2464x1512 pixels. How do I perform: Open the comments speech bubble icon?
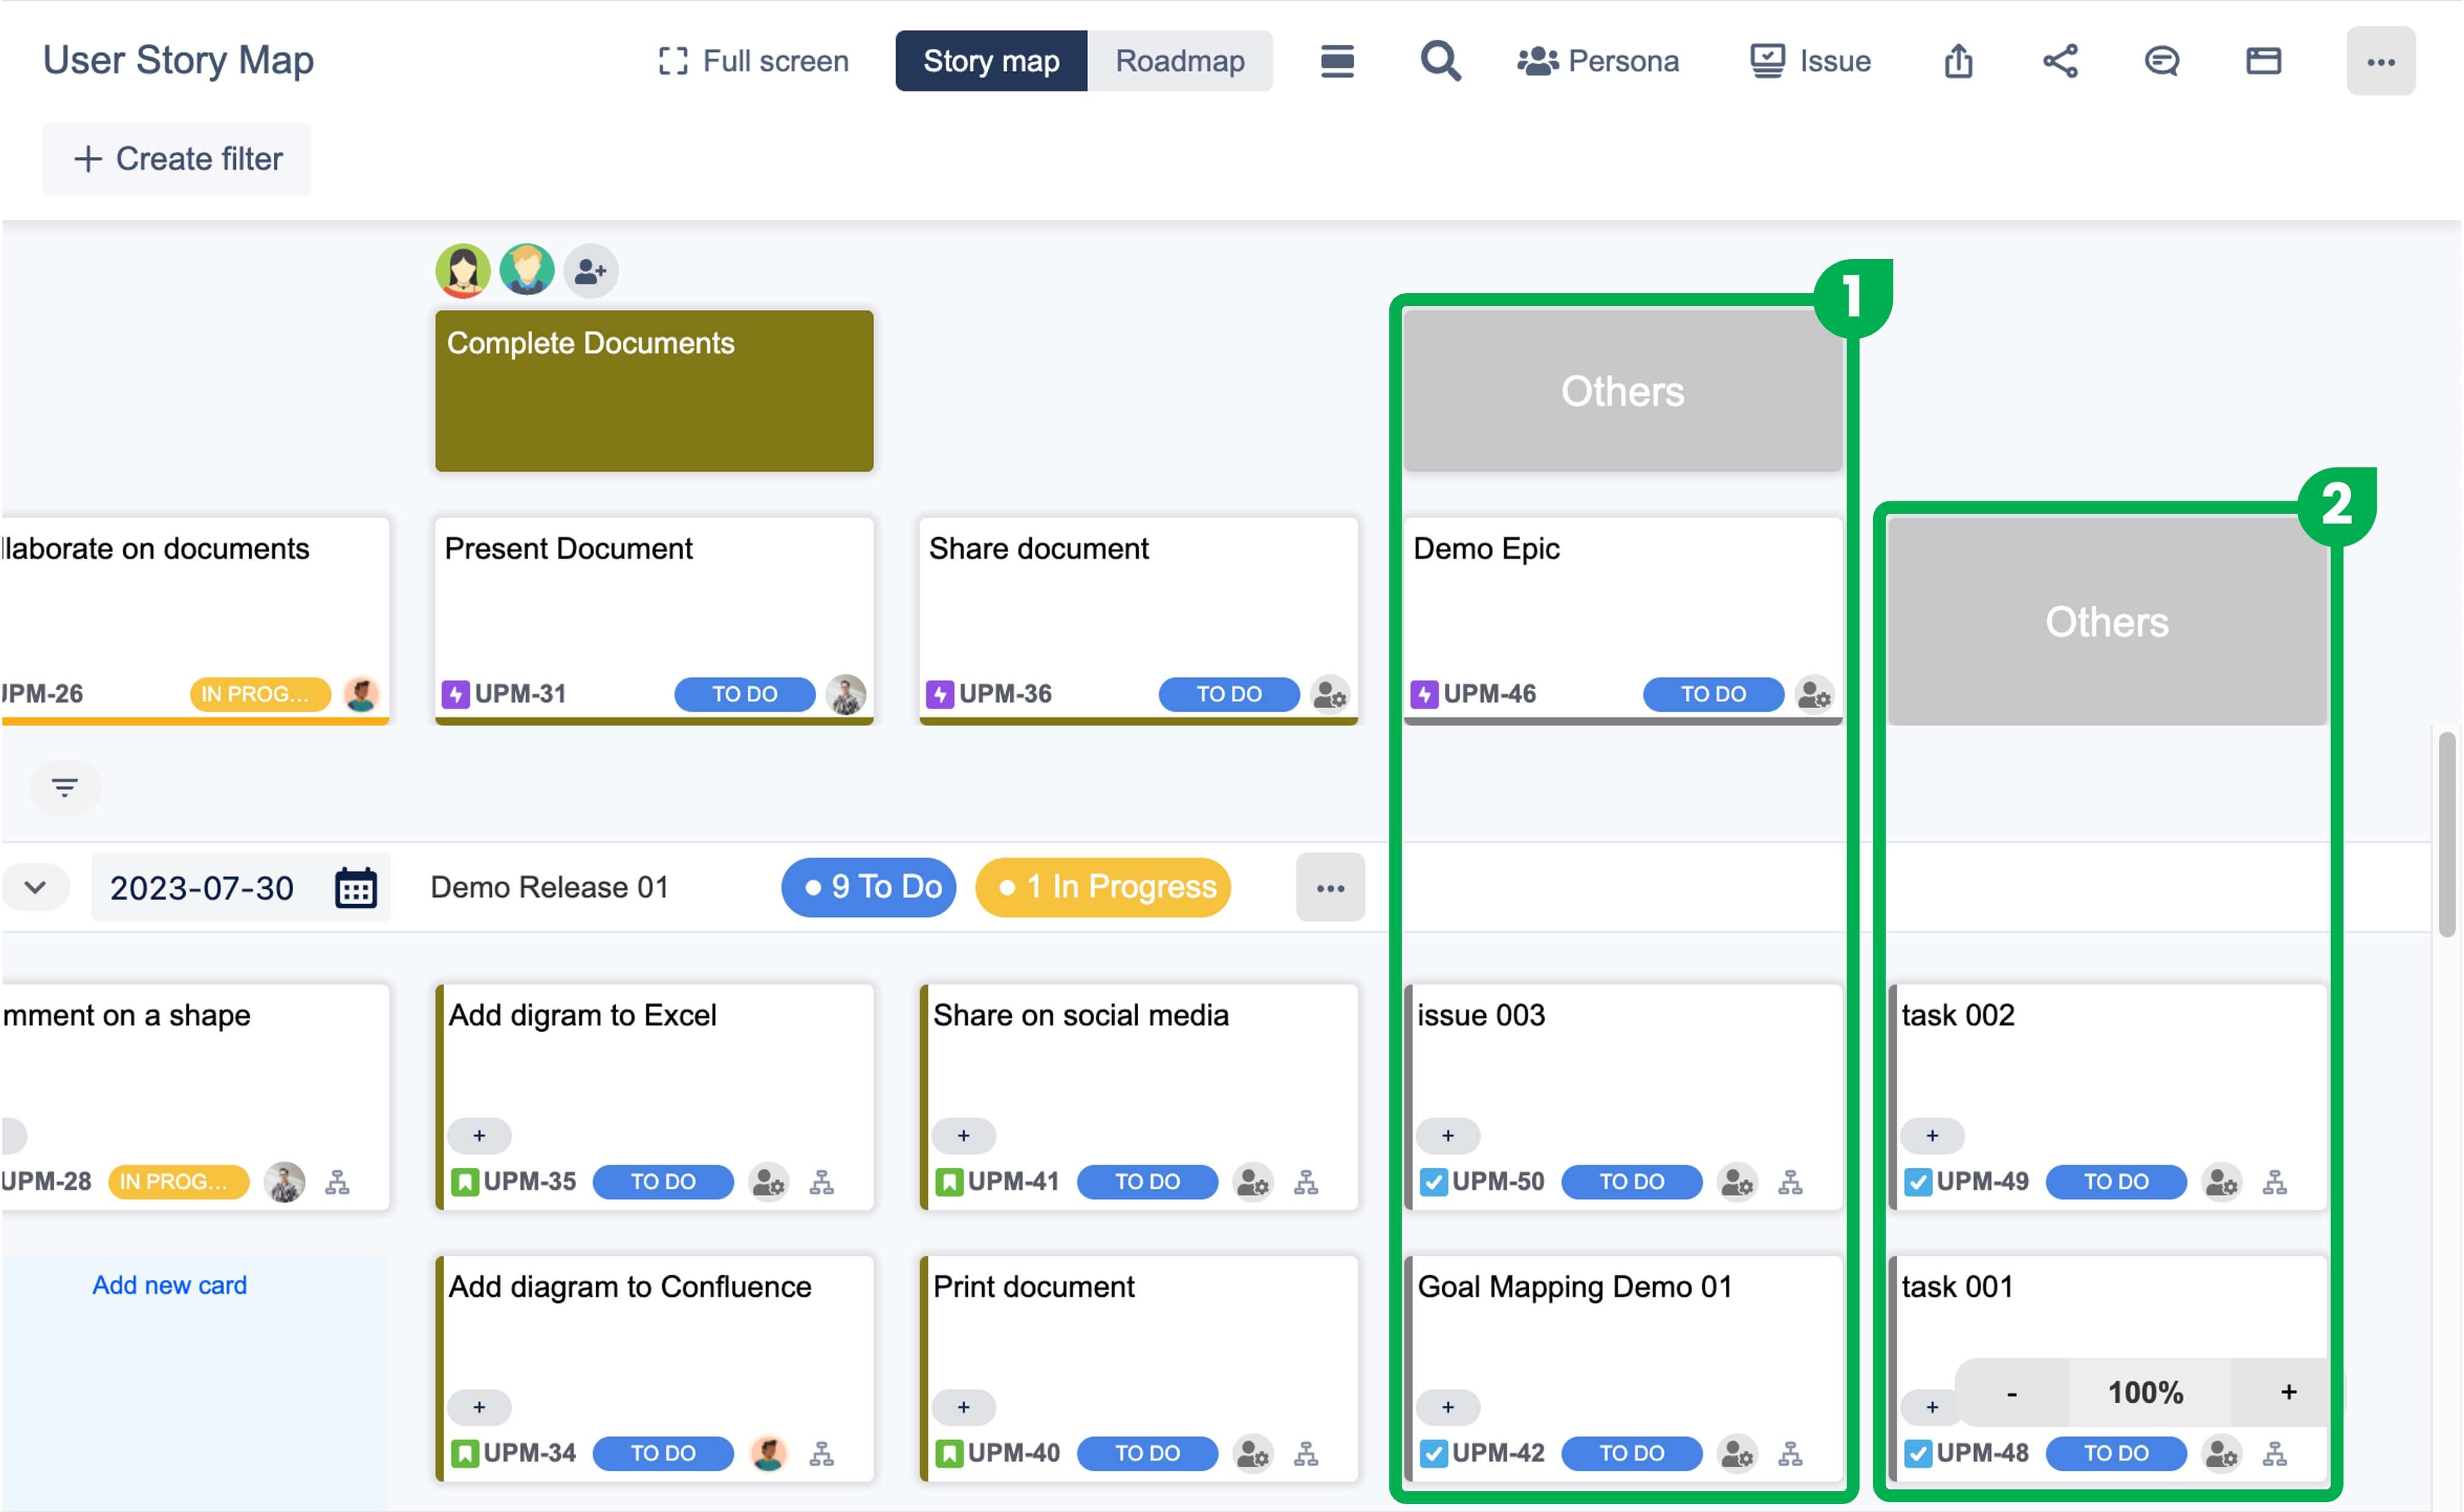click(2161, 61)
